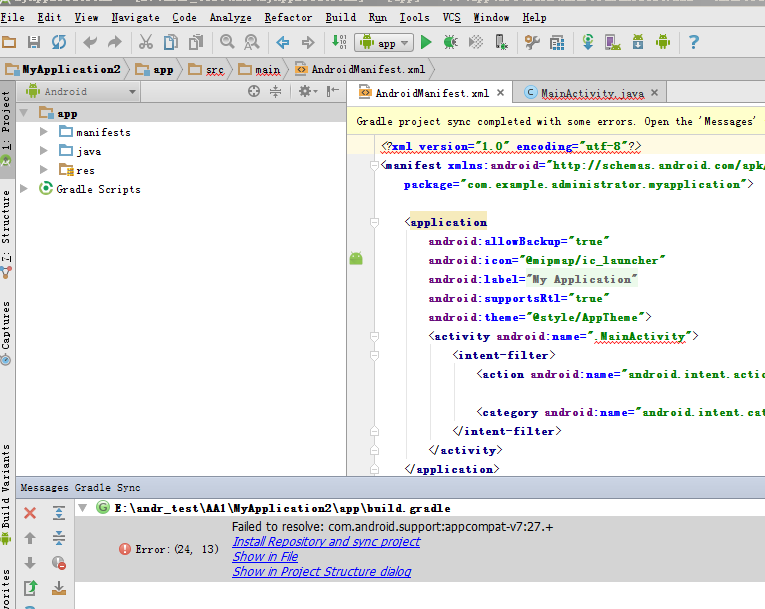The width and height of the screenshot is (765, 609).
Task: Click the Save All floppy icon
Action: click(x=34, y=42)
